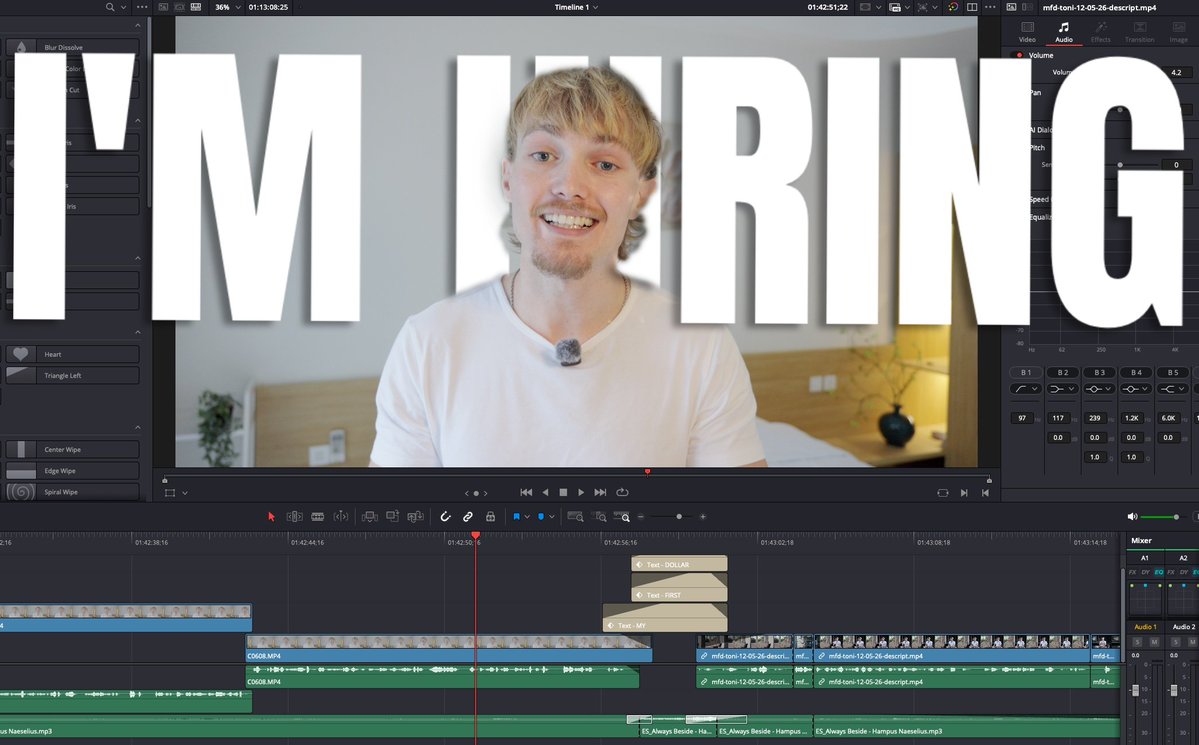Toggle the Position Lock padlock icon
Image resolution: width=1199 pixels, height=745 pixels.
pos(490,517)
